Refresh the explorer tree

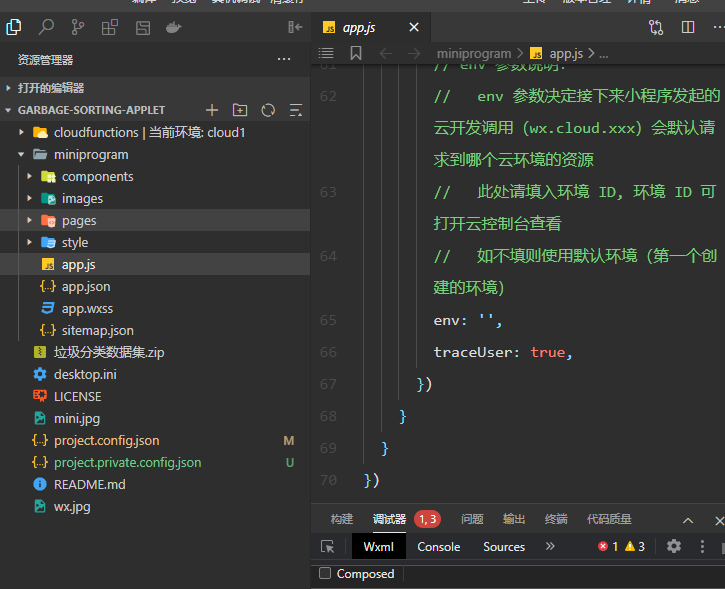click(268, 110)
